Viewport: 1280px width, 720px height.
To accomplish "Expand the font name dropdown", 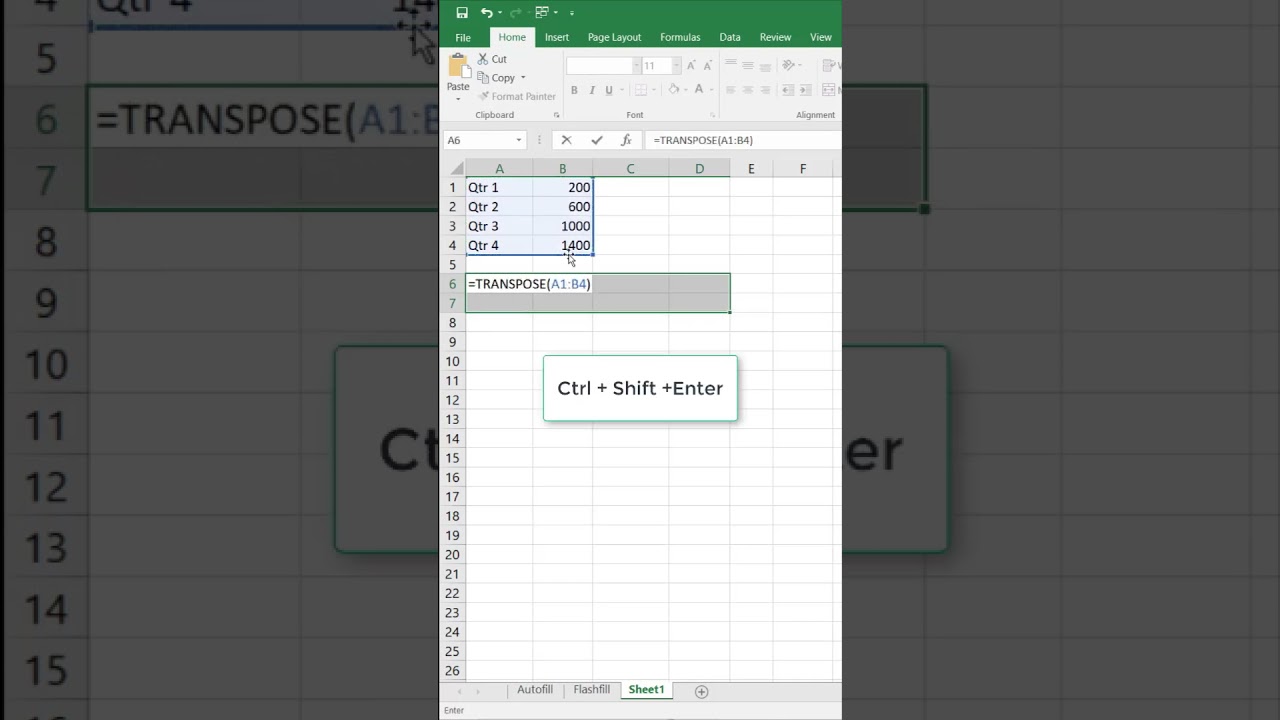I will tap(635, 66).
